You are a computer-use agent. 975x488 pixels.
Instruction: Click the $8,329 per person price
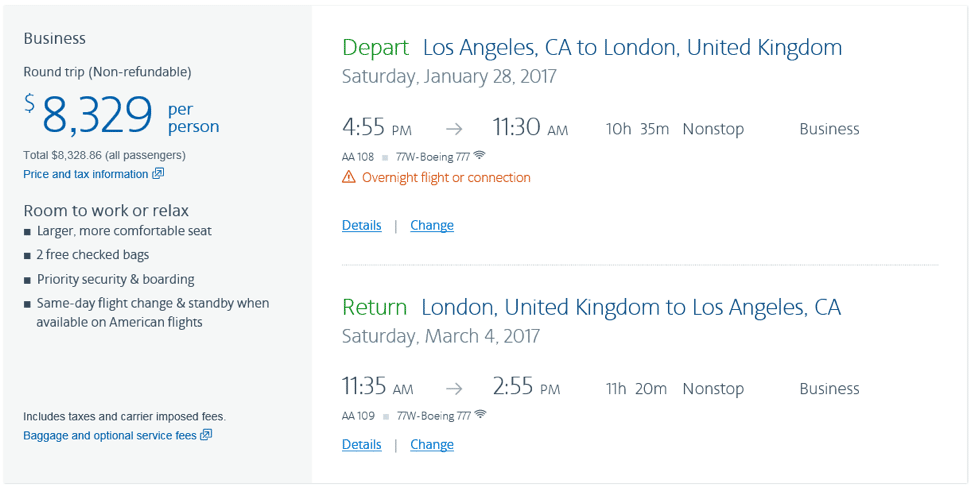coord(96,116)
